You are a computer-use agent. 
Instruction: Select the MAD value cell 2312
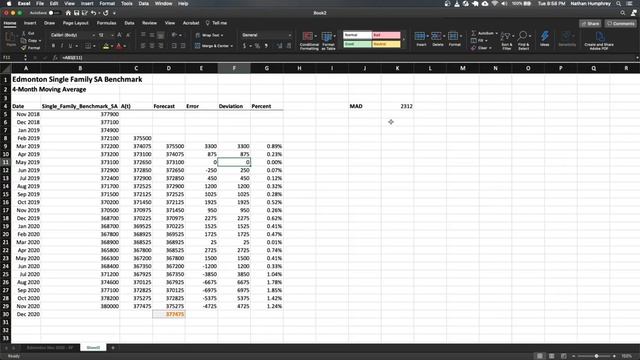click(397, 106)
